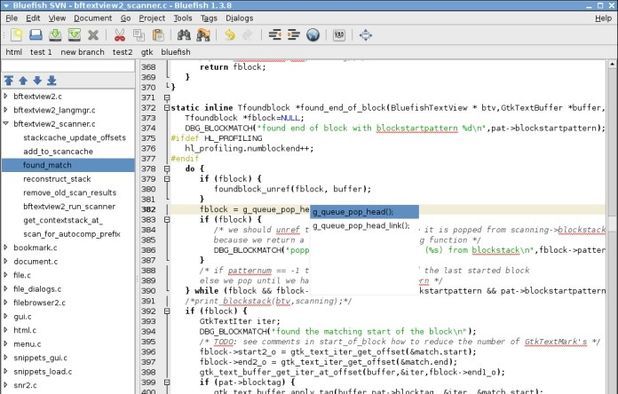The height and width of the screenshot is (394, 618).
Task: Switch to the new branch tab
Action: pyautogui.click(x=82, y=52)
